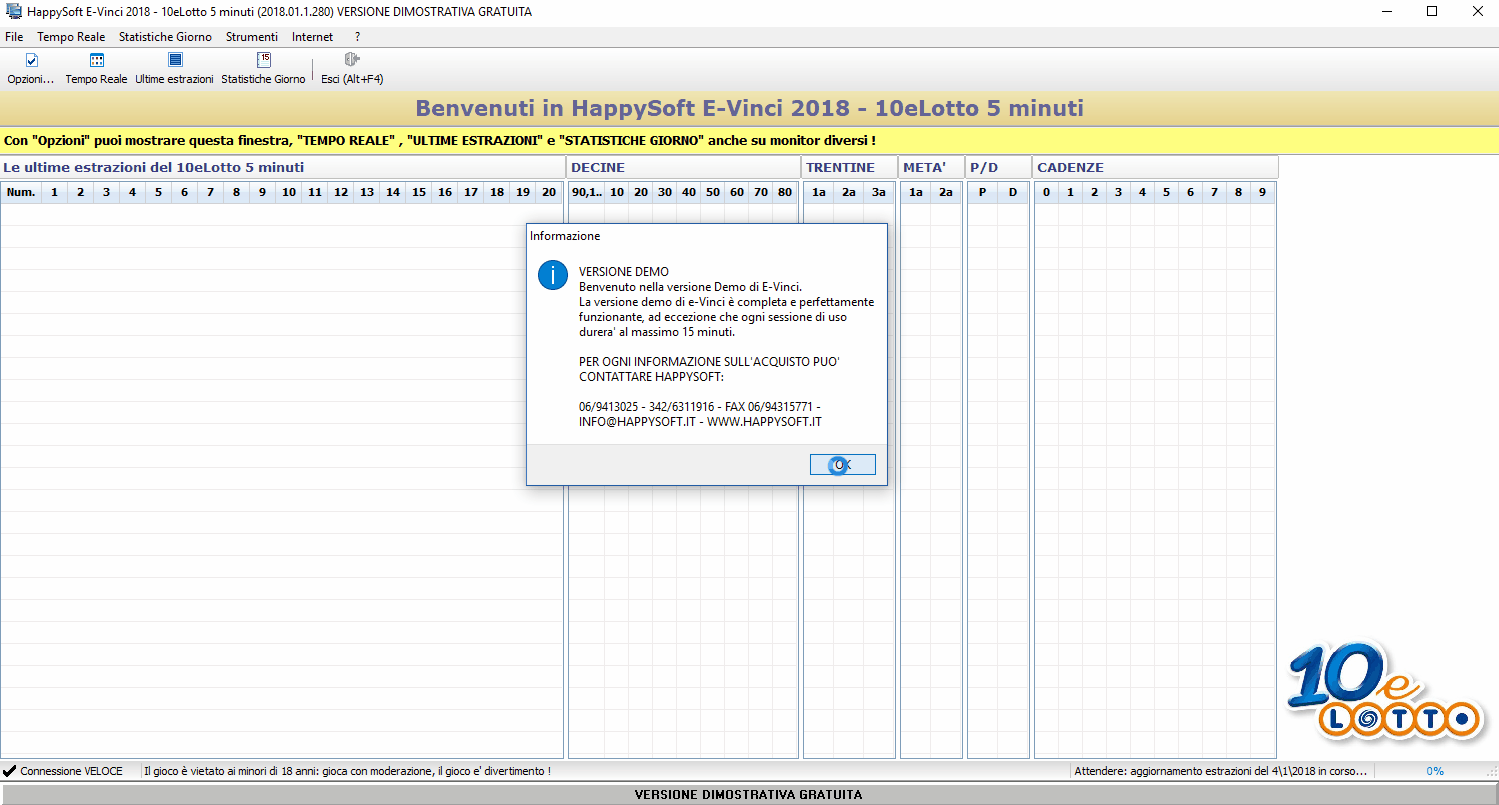Click the column 20 header in ultime estrazioni
Screen dimensions: 1499x805
coord(548,192)
